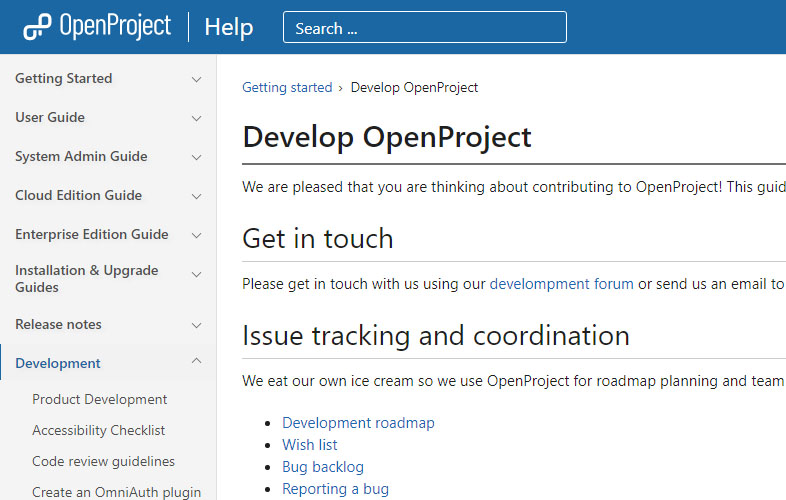Screen dimensions: 786x500
Task: Expand Enterprise Edition Guide chevron
Action: [197, 235]
